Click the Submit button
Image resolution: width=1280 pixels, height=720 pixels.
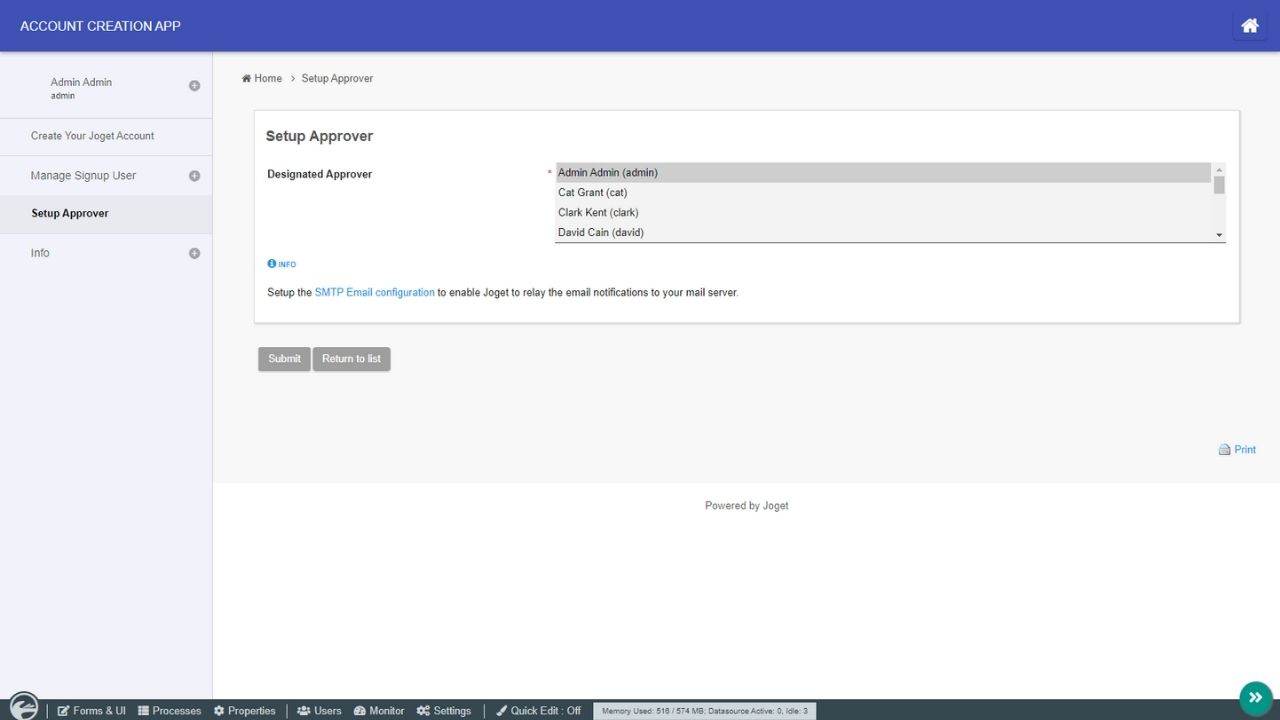click(x=284, y=359)
